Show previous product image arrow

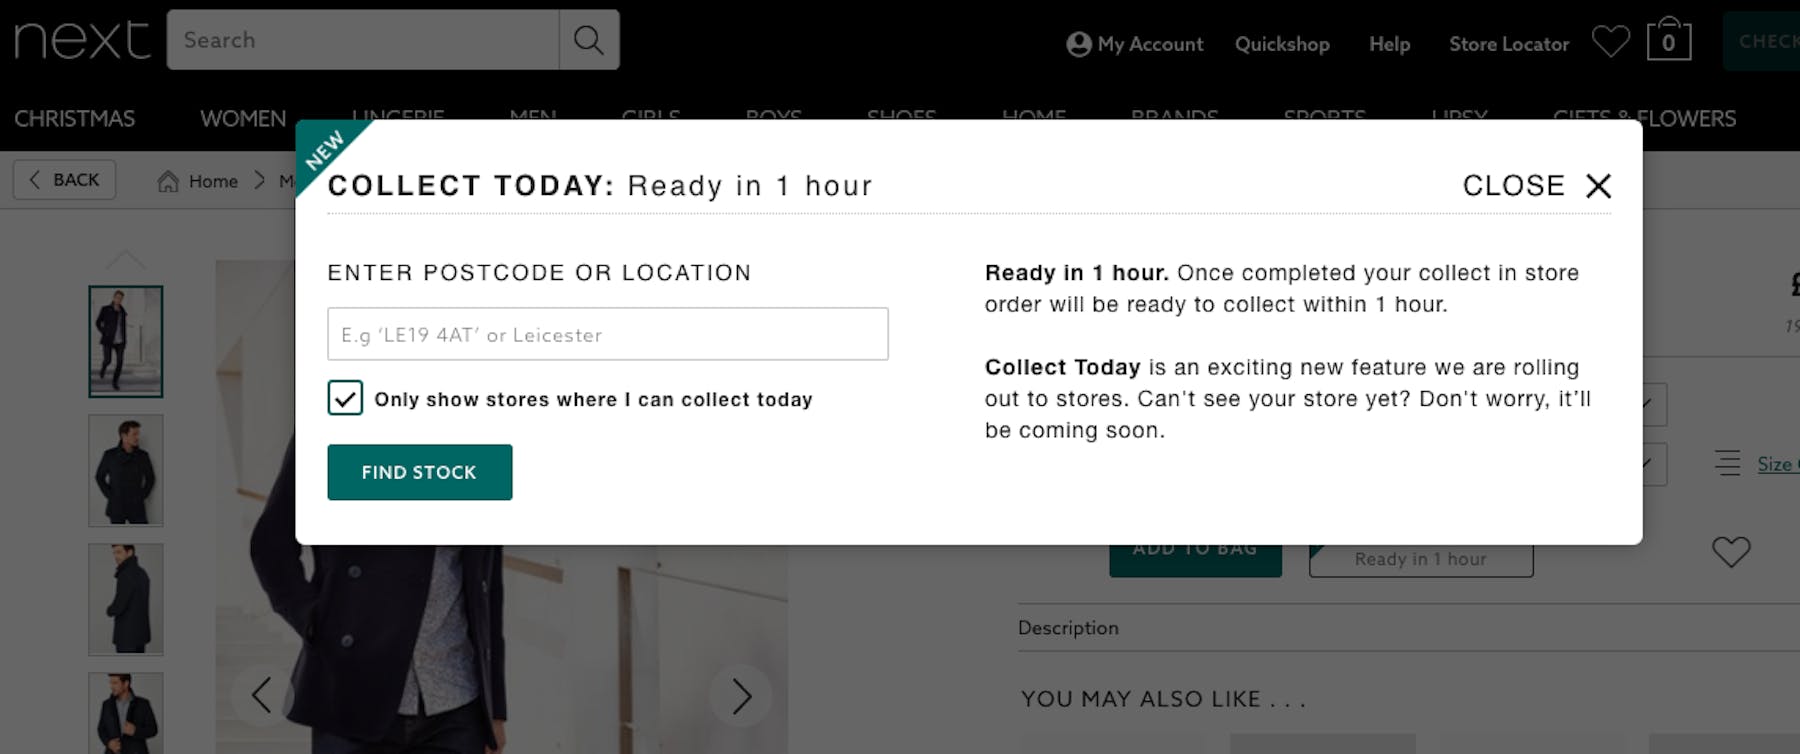tap(262, 694)
